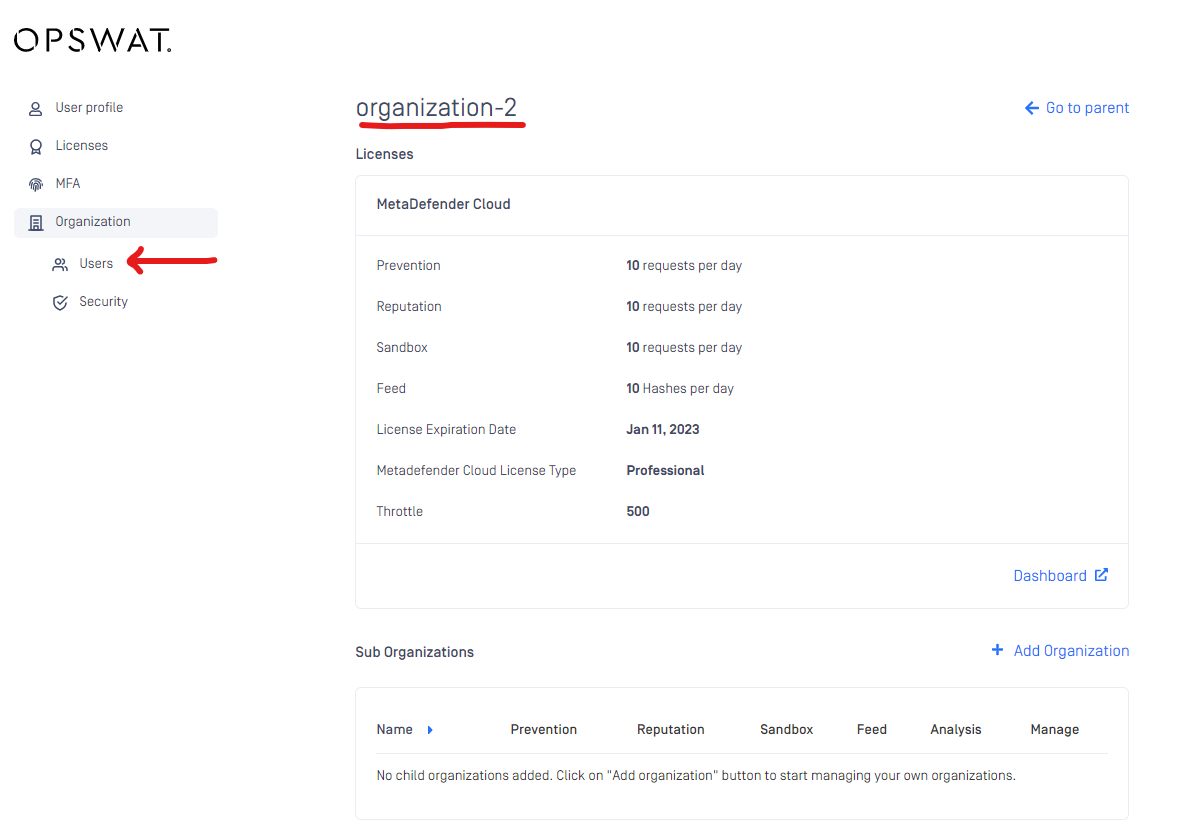Screen dimensions: 1177x835
Task: Click the 'Jan 11, 2023' date value
Action: pos(663,430)
